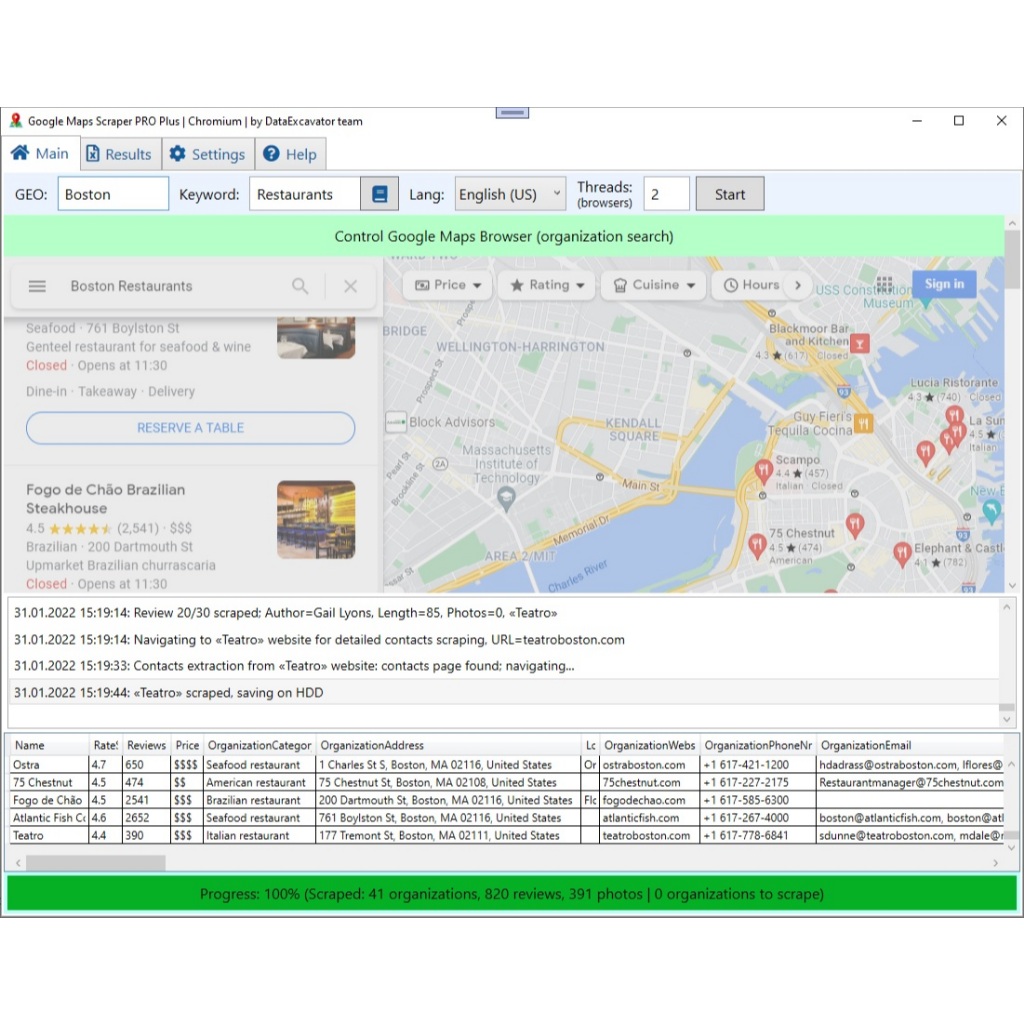Image resolution: width=1024 pixels, height=1024 pixels.
Task: Click the GEO input field
Action: (x=113, y=194)
